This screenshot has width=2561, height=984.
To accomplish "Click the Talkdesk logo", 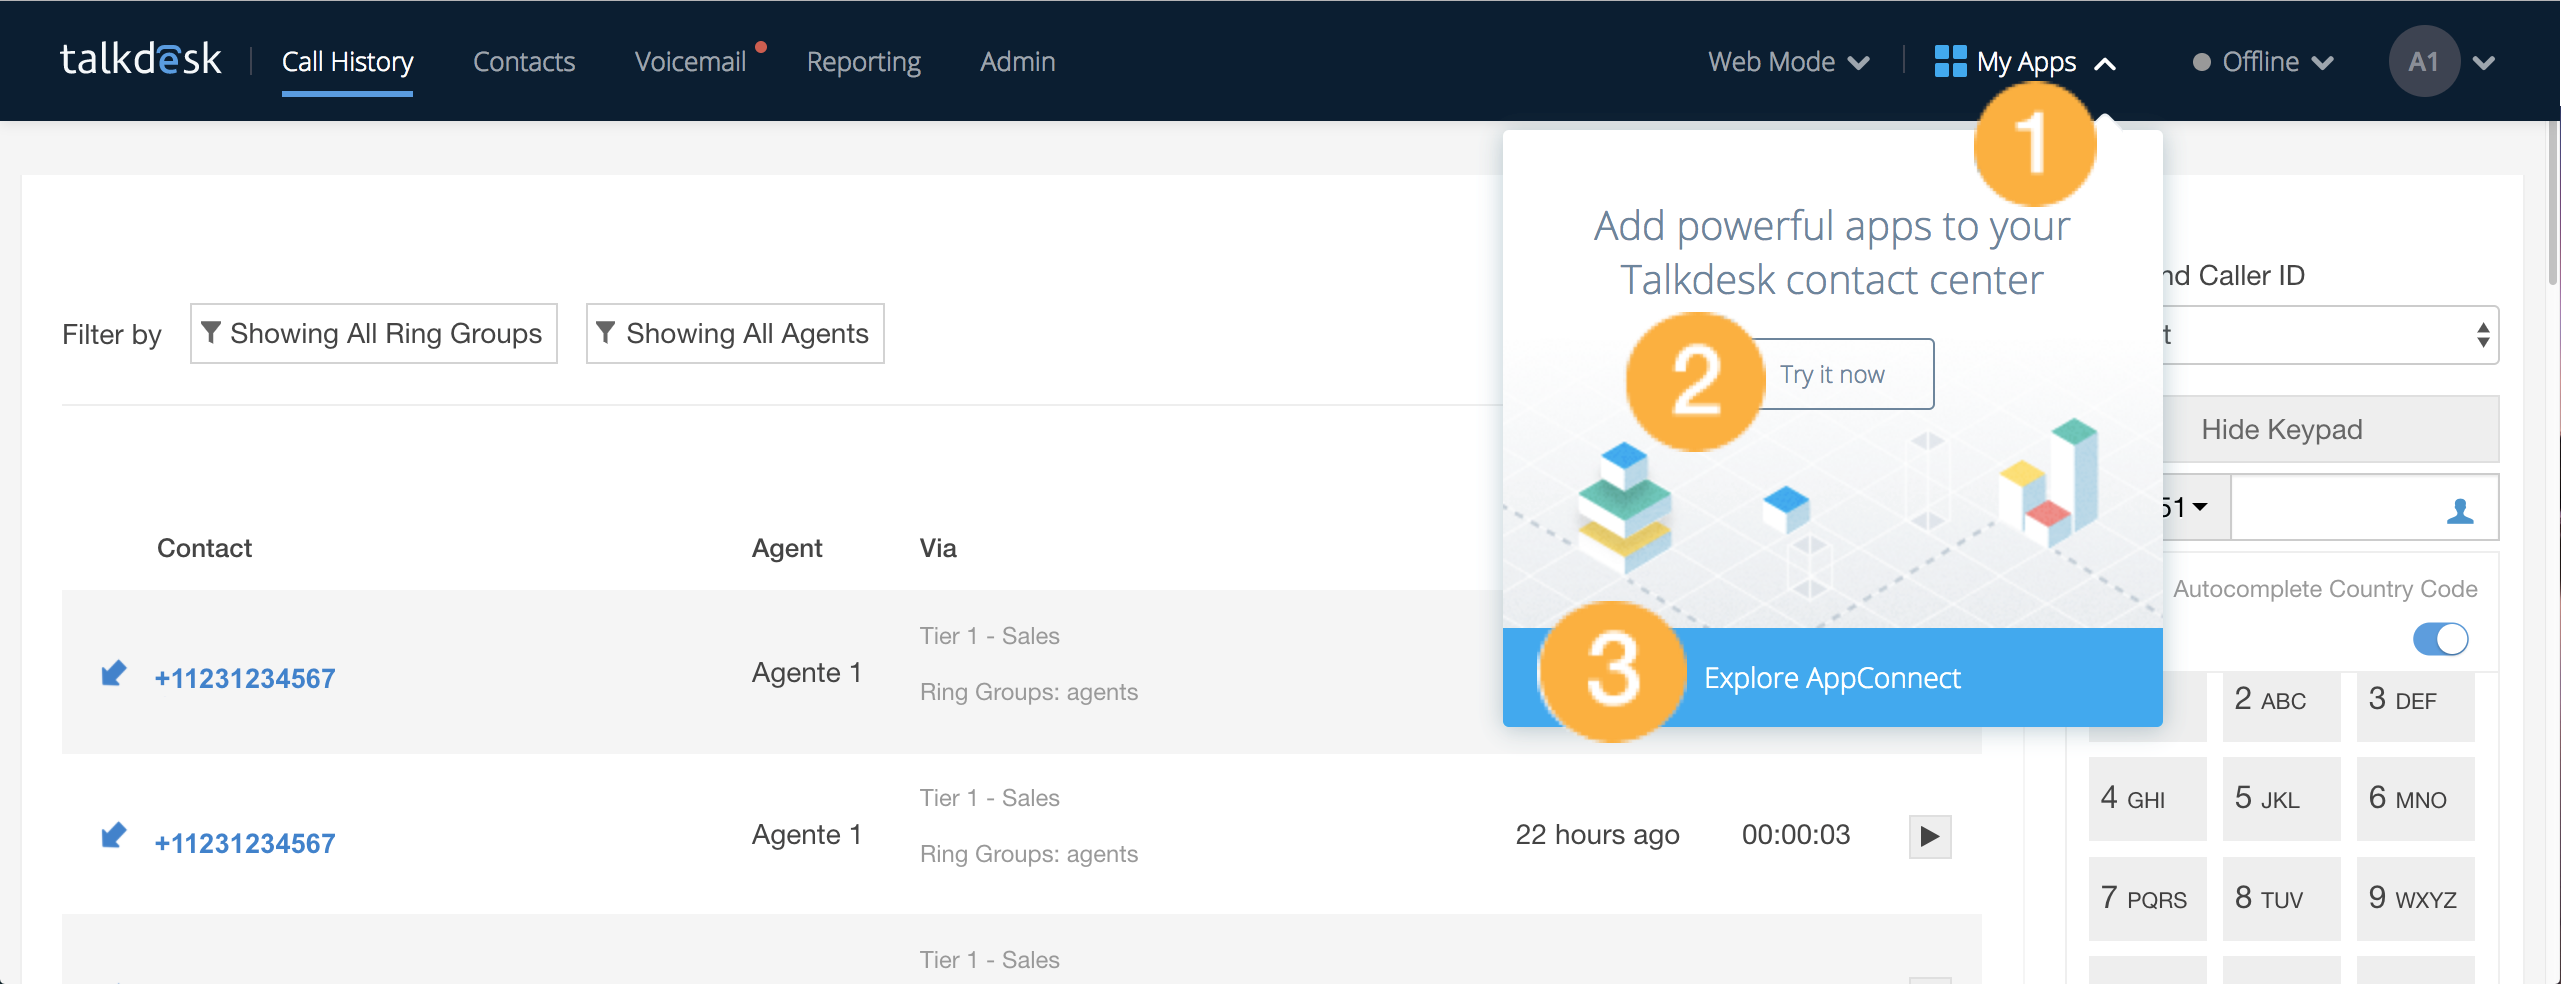I will click(141, 60).
